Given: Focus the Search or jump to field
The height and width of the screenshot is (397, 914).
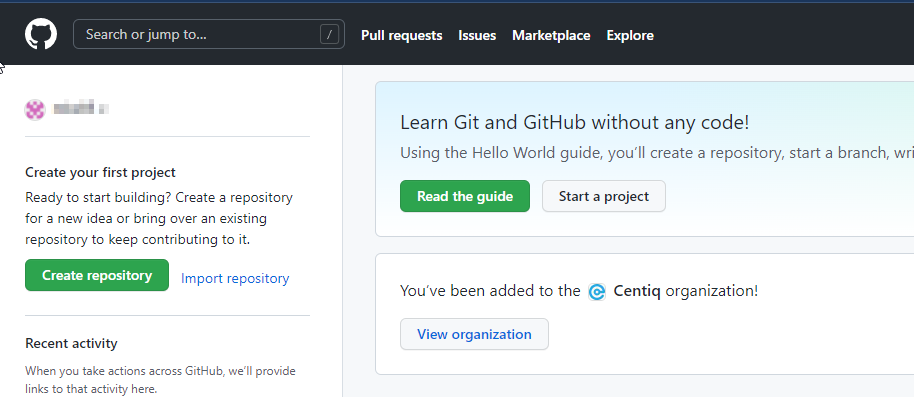Looking at the screenshot, I should pos(209,34).
